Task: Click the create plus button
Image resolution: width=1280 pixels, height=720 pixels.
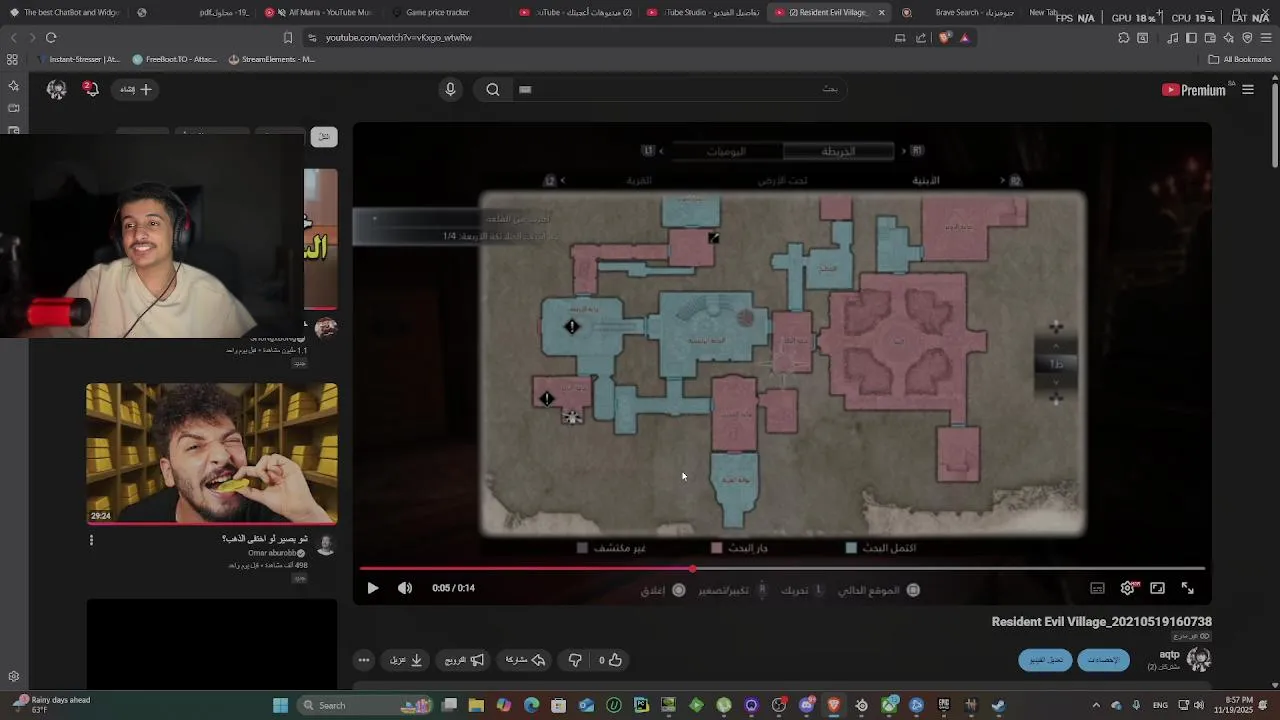Action: (137, 89)
